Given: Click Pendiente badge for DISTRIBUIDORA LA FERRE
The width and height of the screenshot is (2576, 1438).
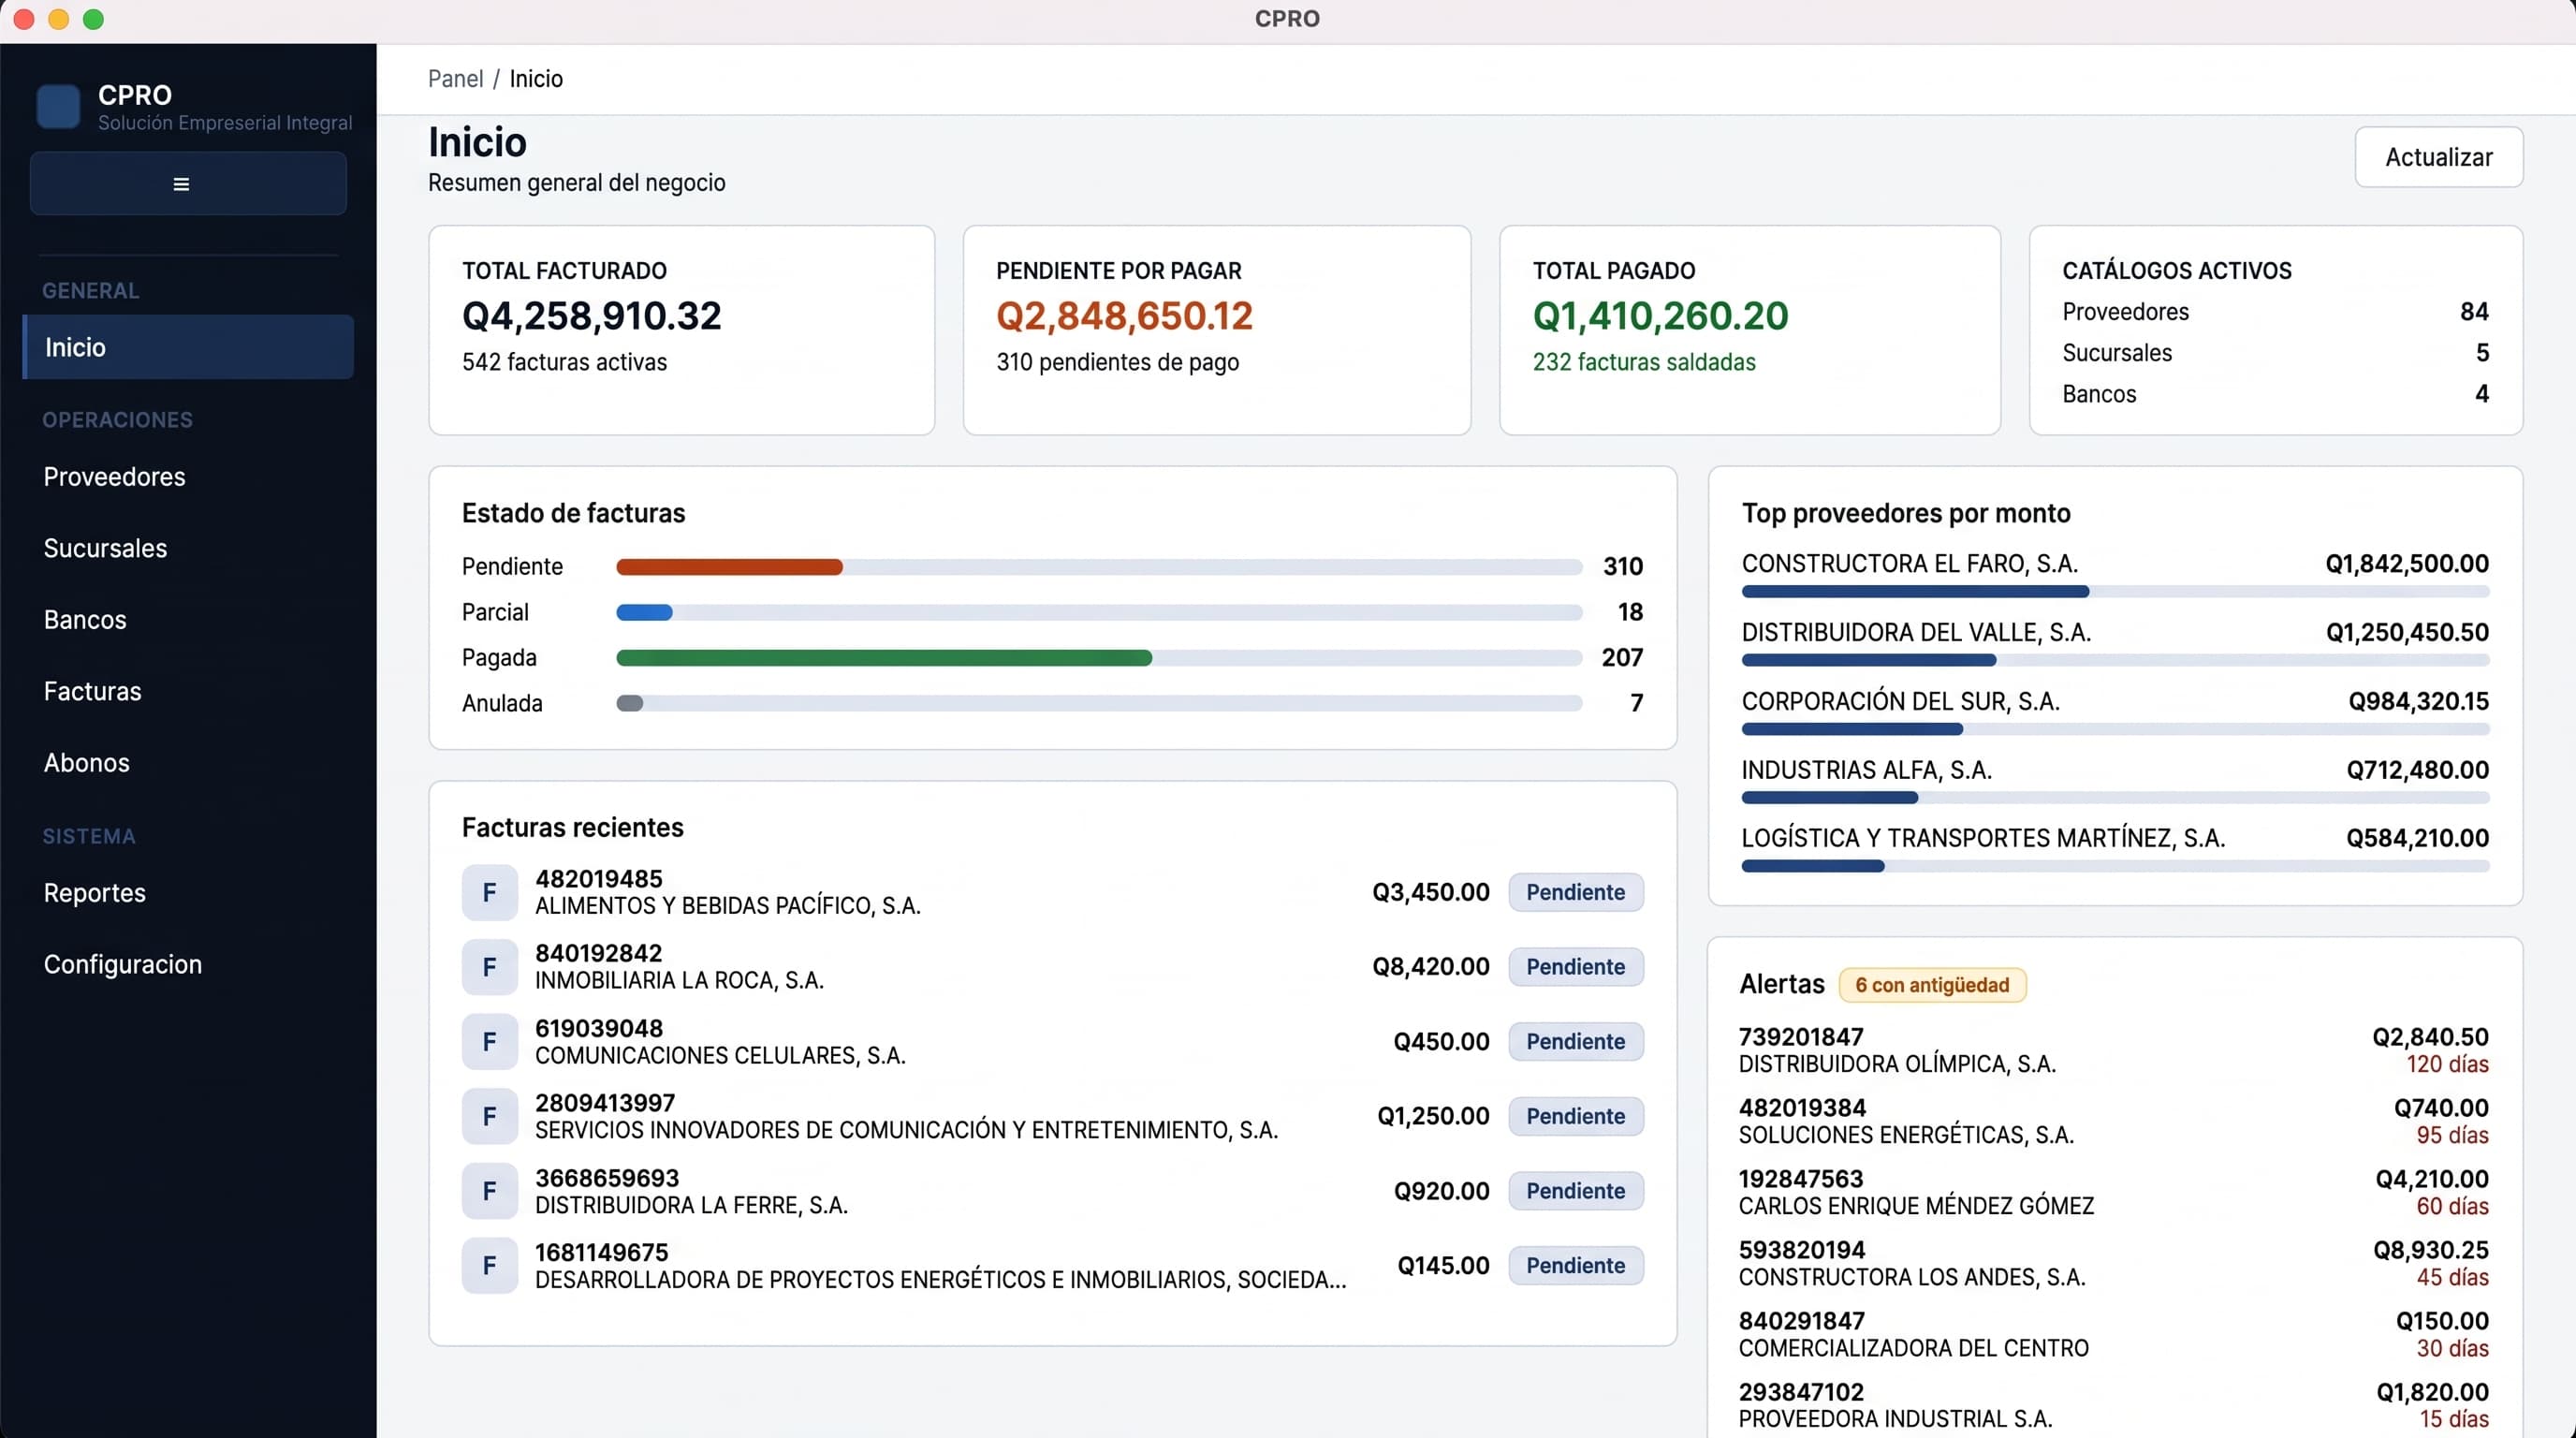Looking at the screenshot, I should (1575, 1191).
